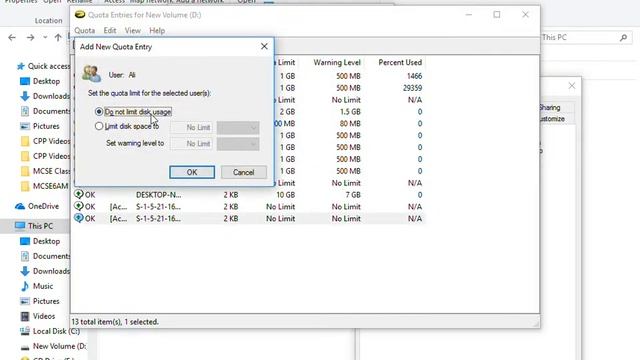Image resolution: width=640 pixels, height=360 pixels.
Task: Minimize the Quota Entries window
Action: pos(469,15)
